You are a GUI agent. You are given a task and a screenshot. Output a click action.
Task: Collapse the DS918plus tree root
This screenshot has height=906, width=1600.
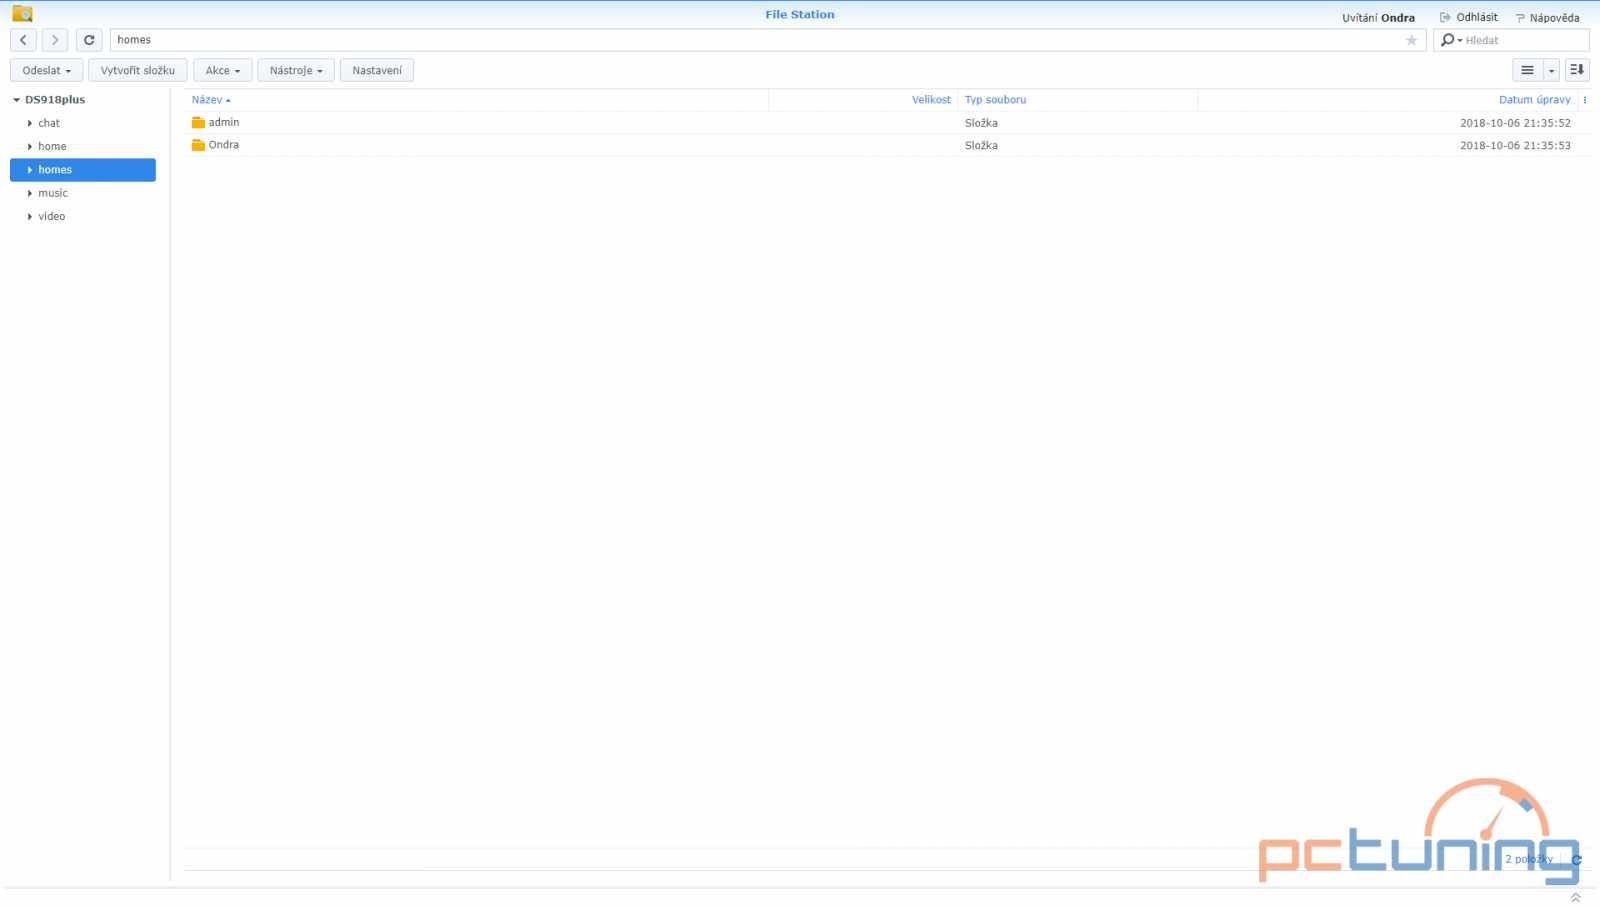click(16, 100)
